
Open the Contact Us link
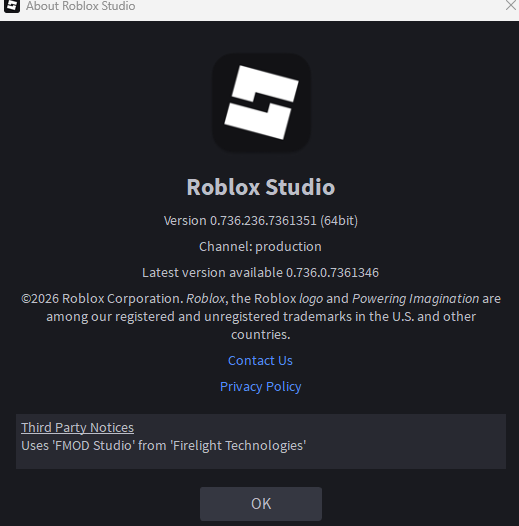point(260,361)
